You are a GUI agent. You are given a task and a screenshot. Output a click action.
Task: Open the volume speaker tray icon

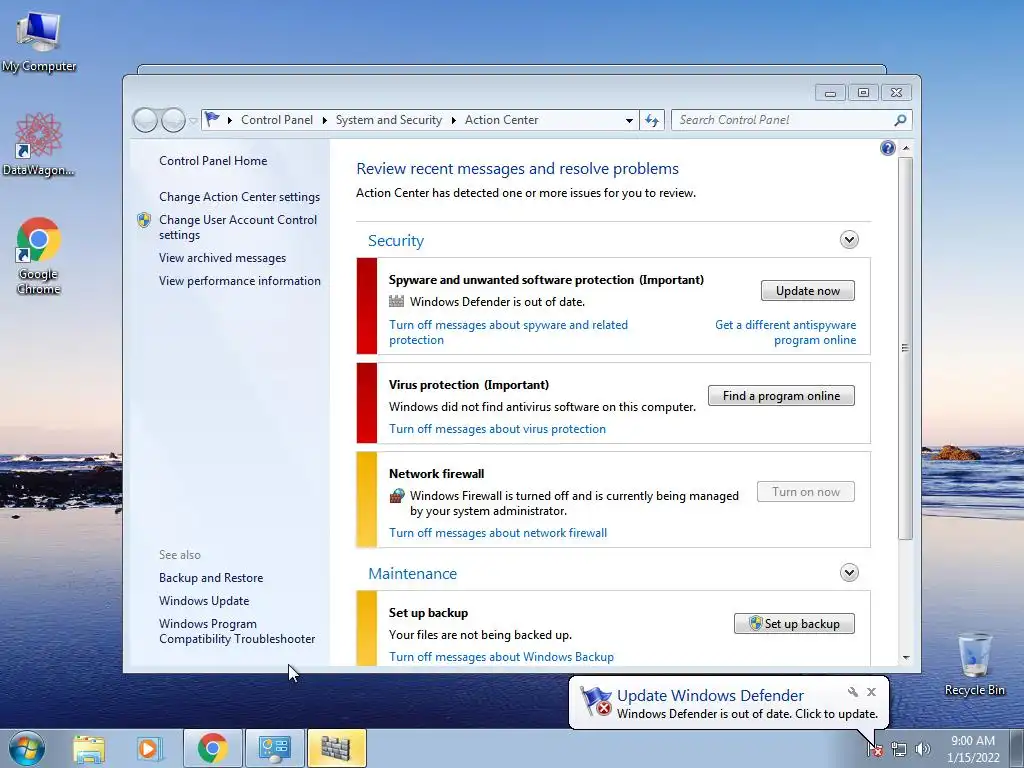pyautogui.click(x=923, y=749)
